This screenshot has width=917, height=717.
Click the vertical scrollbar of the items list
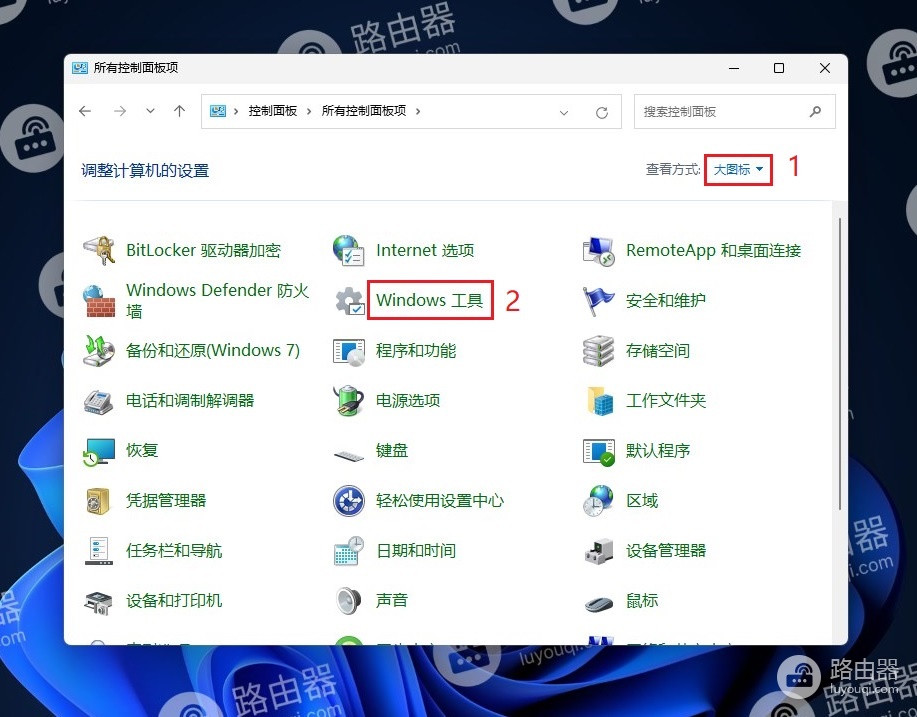tap(840, 363)
